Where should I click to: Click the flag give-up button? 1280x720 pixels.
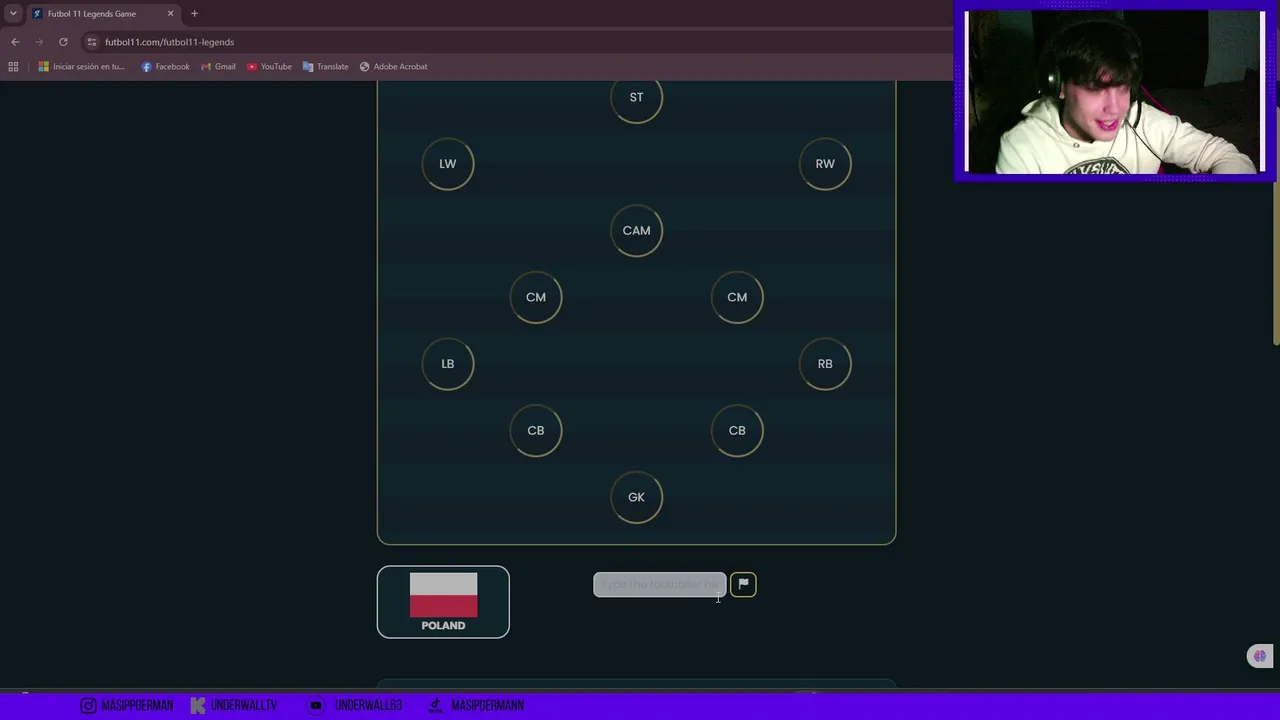743,584
